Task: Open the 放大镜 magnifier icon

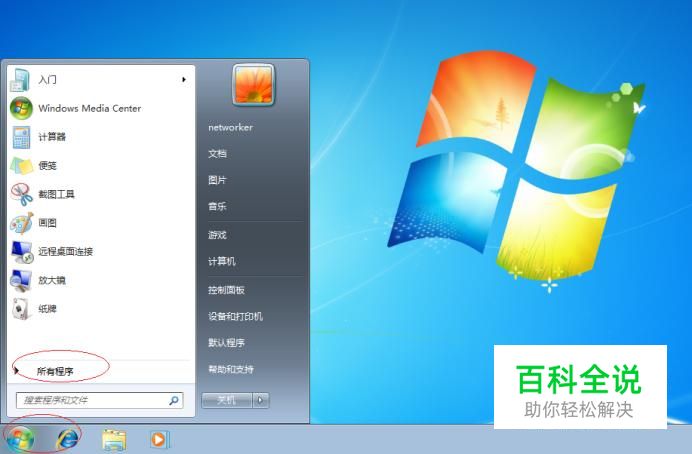Action: [21, 281]
